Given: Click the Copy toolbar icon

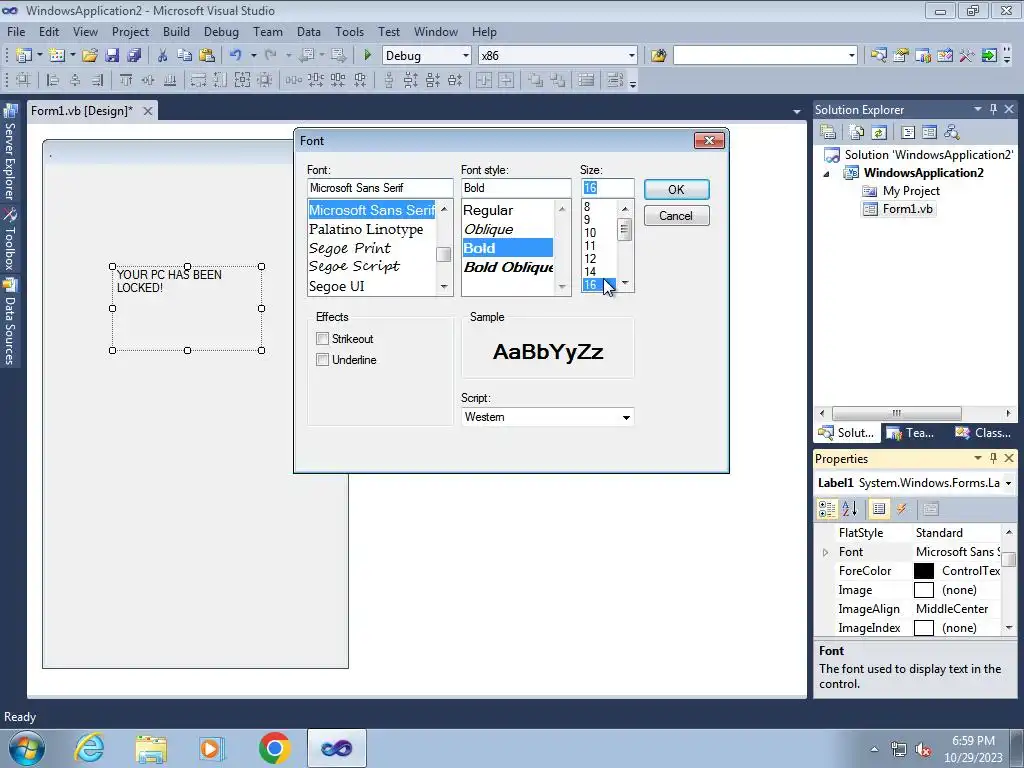Looking at the screenshot, I should (185, 56).
